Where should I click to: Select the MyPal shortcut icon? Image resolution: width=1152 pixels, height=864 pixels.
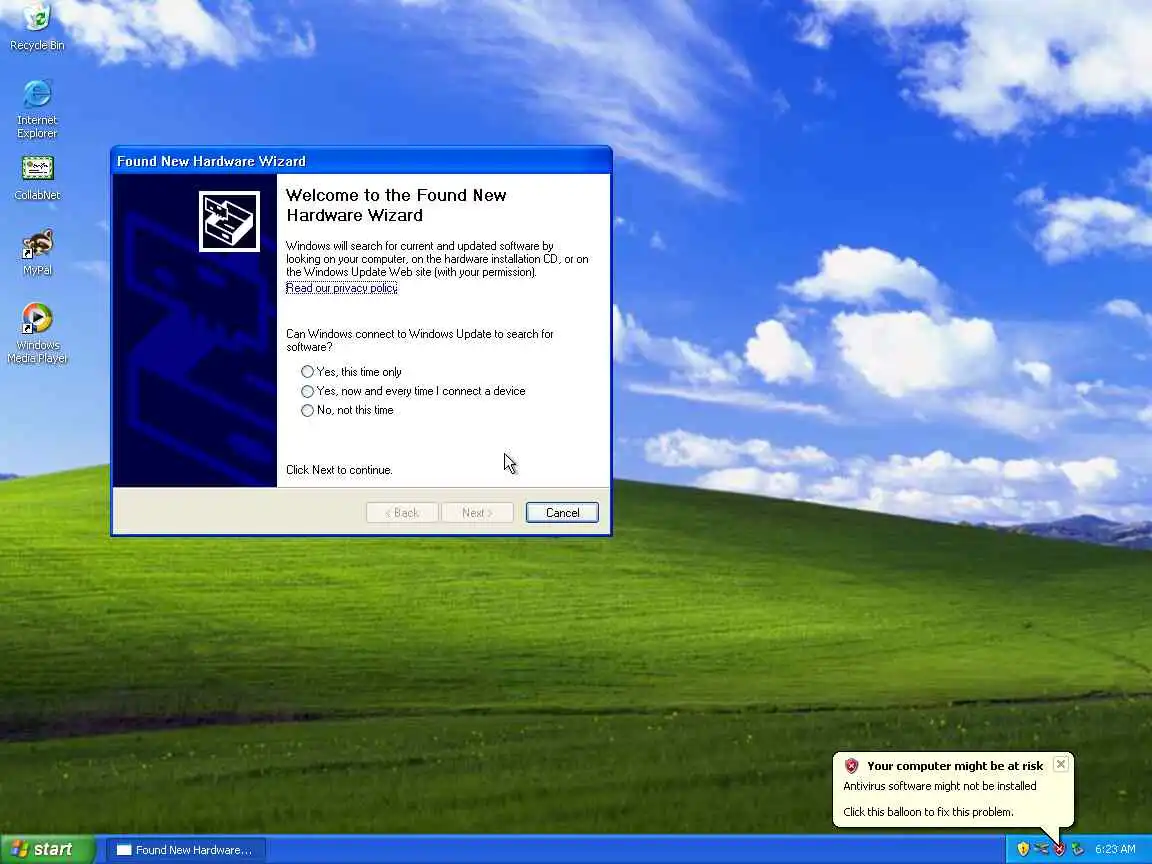(x=37, y=252)
